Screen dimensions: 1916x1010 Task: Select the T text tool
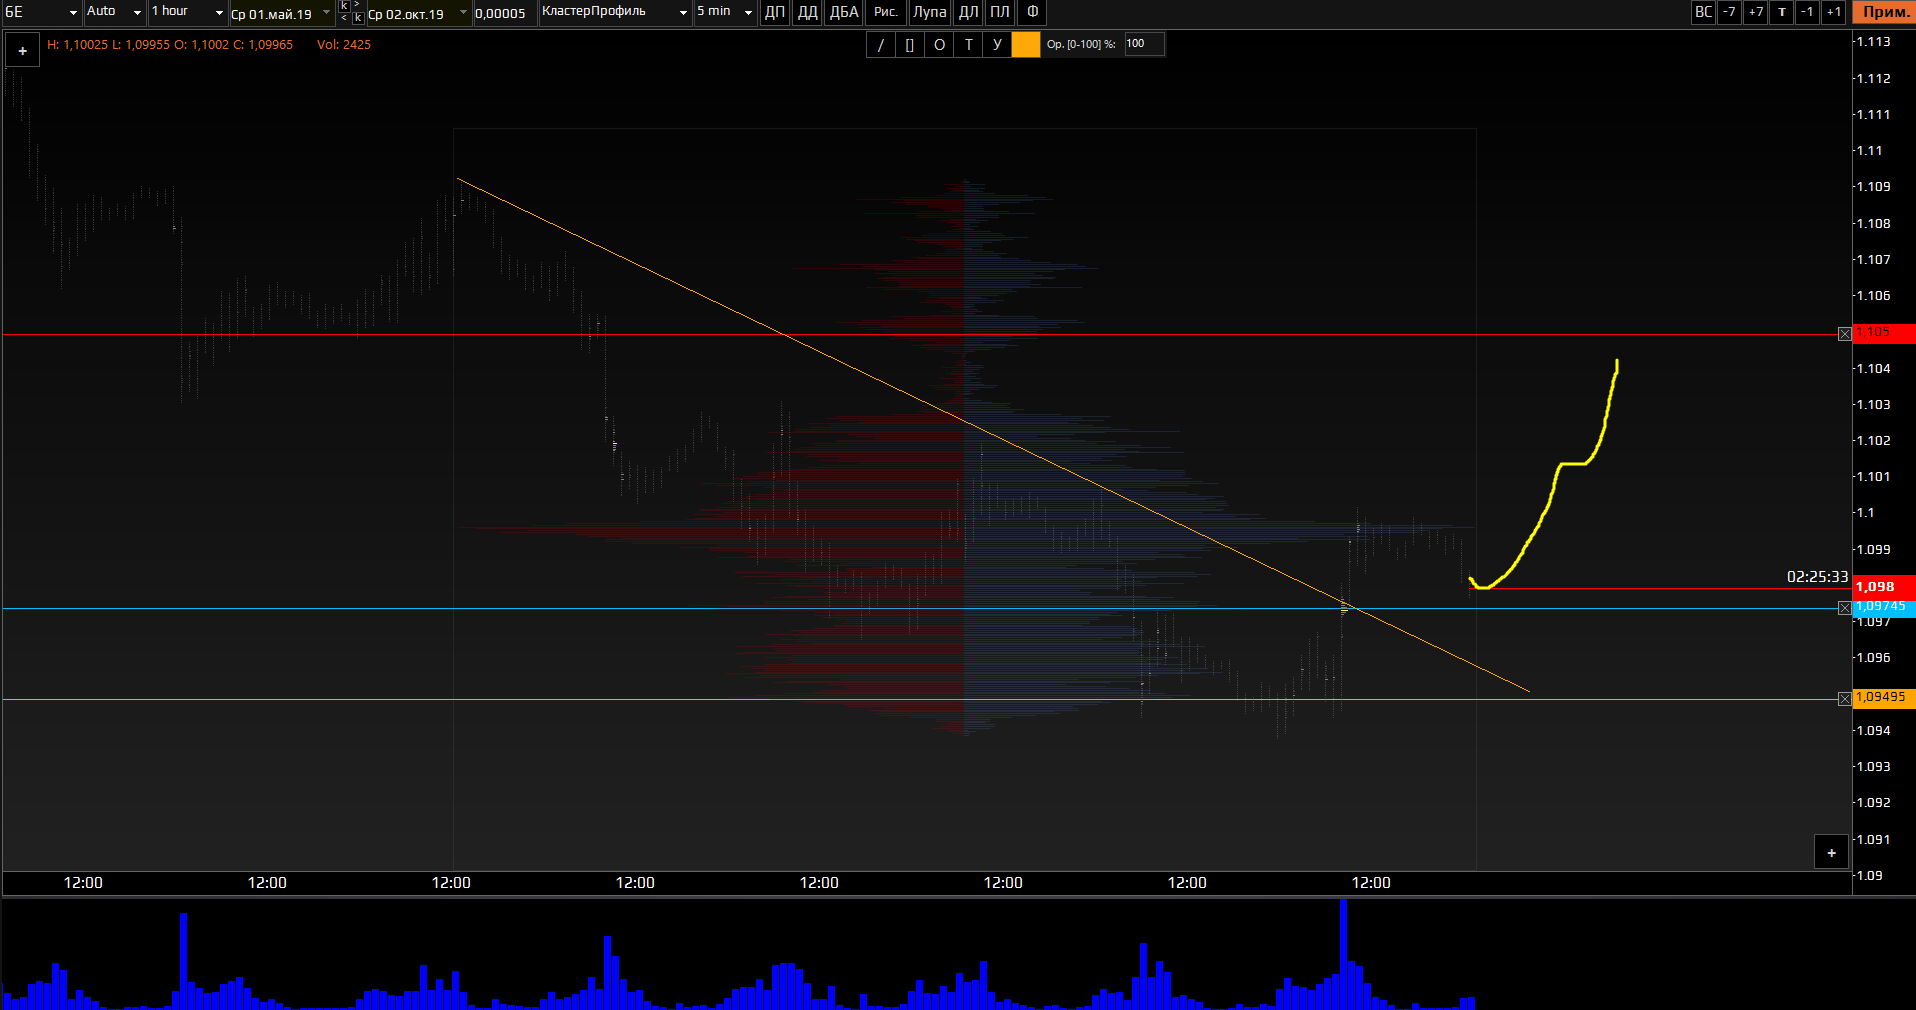pyautogui.click(x=967, y=45)
